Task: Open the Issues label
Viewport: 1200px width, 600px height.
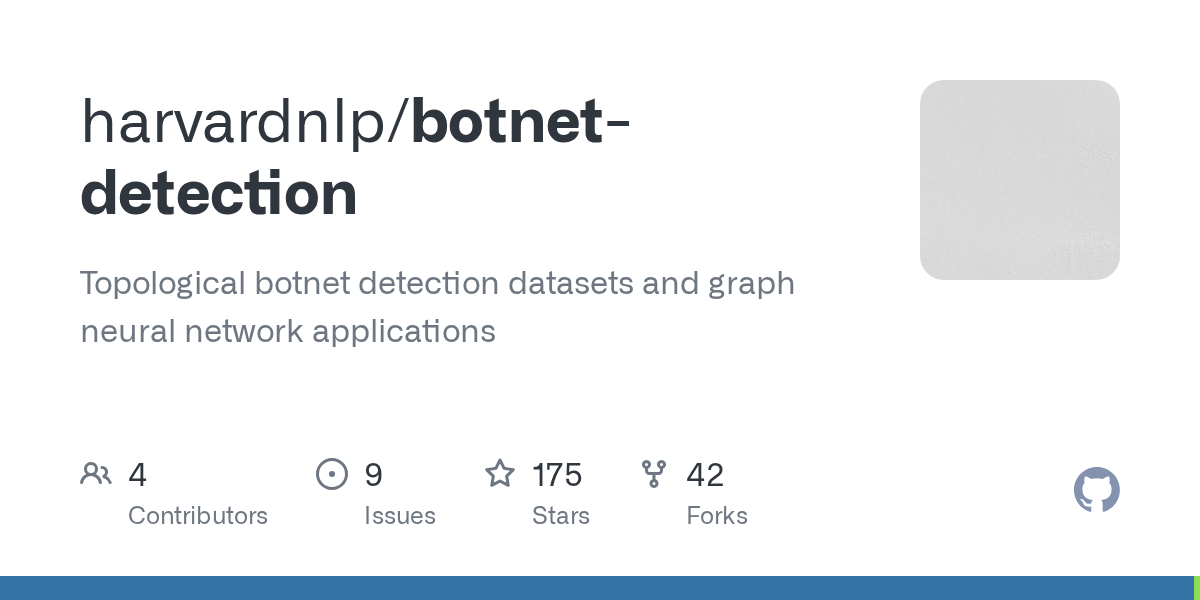Action: pyautogui.click(x=400, y=516)
